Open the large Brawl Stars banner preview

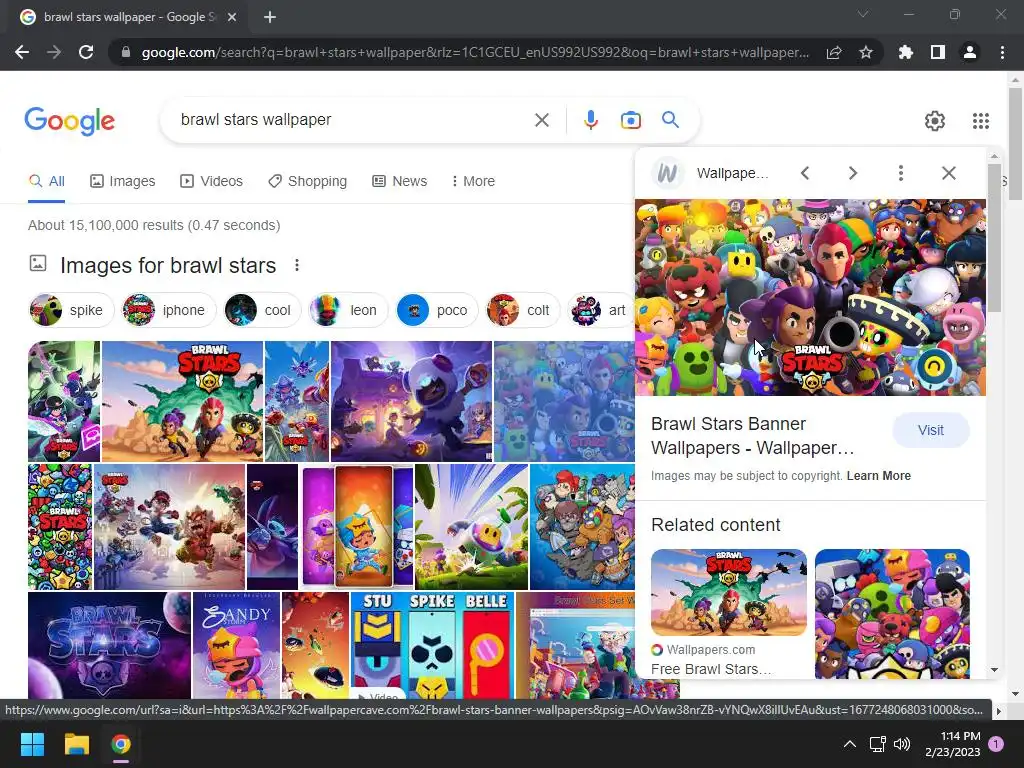[810, 297]
